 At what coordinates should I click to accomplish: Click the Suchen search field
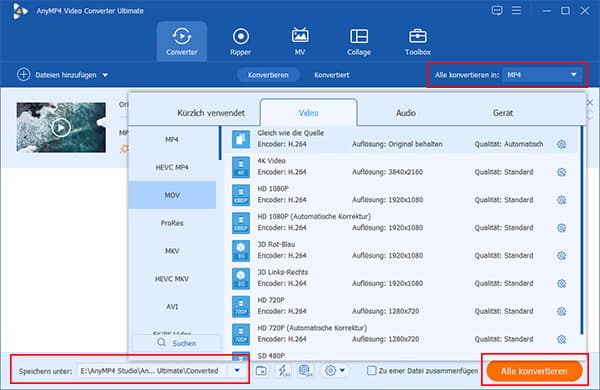[x=176, y=343]
